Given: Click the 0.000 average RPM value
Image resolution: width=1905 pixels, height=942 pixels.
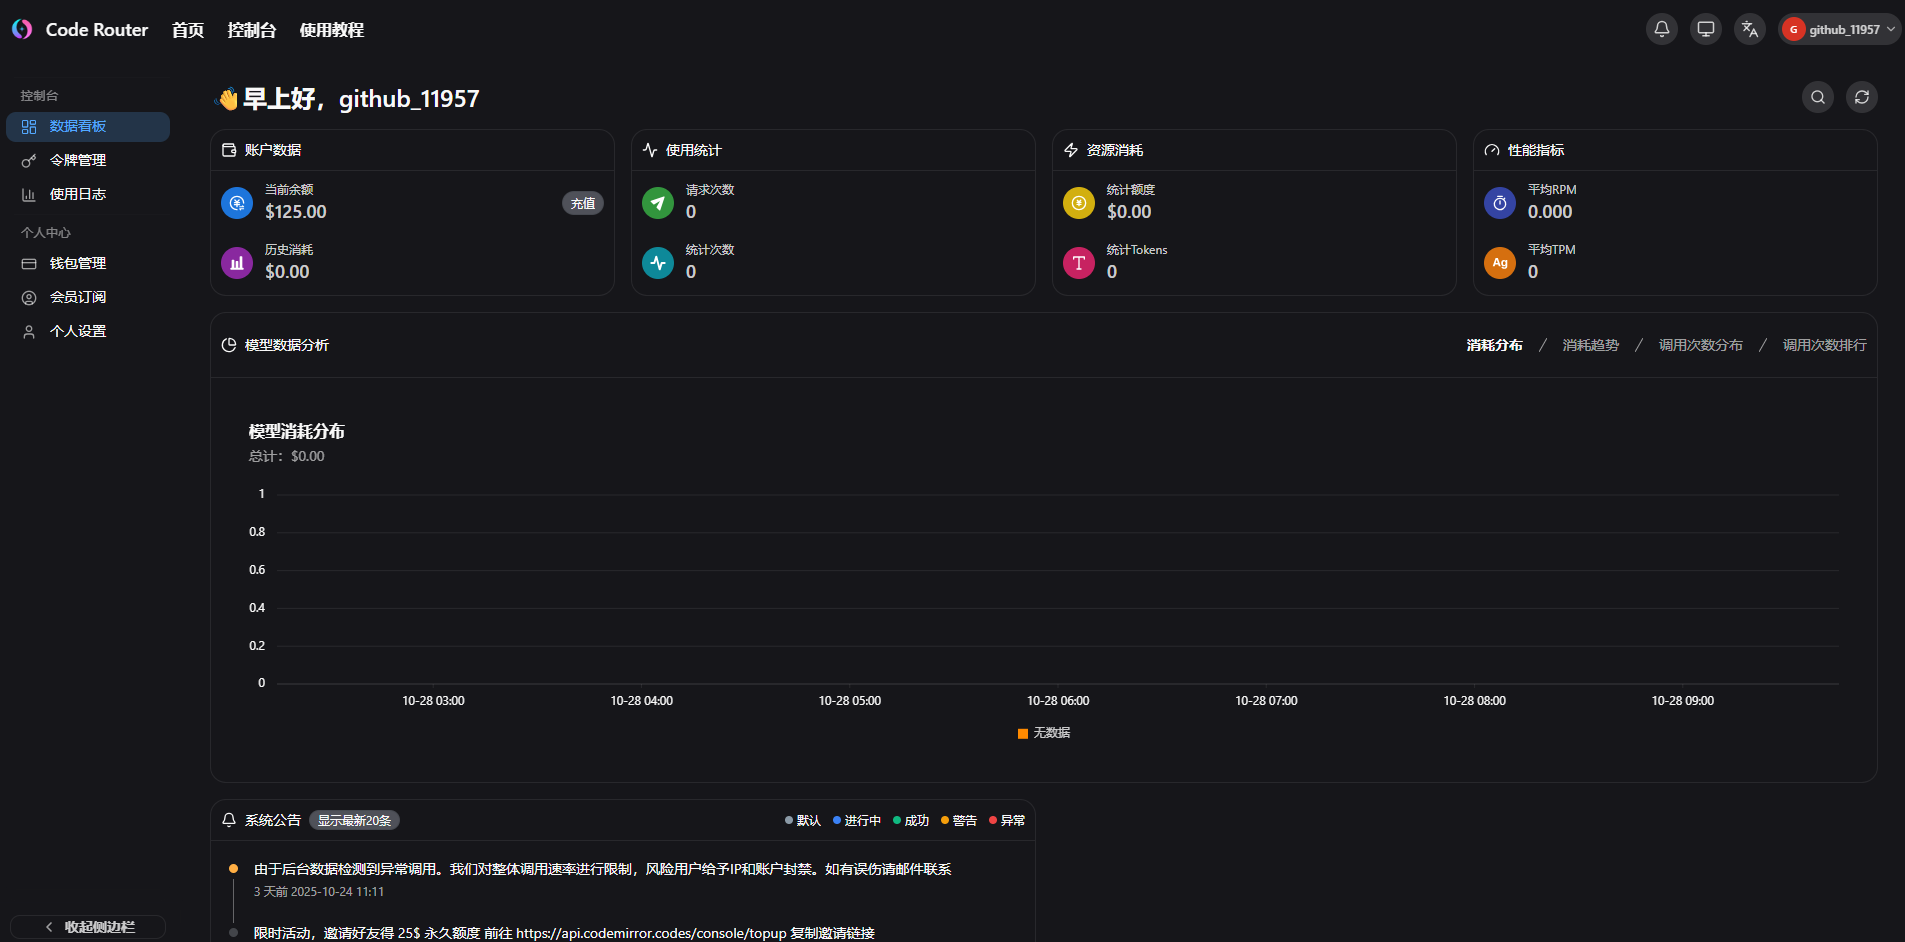Looking at the screenshot, I should (1550, 212).
